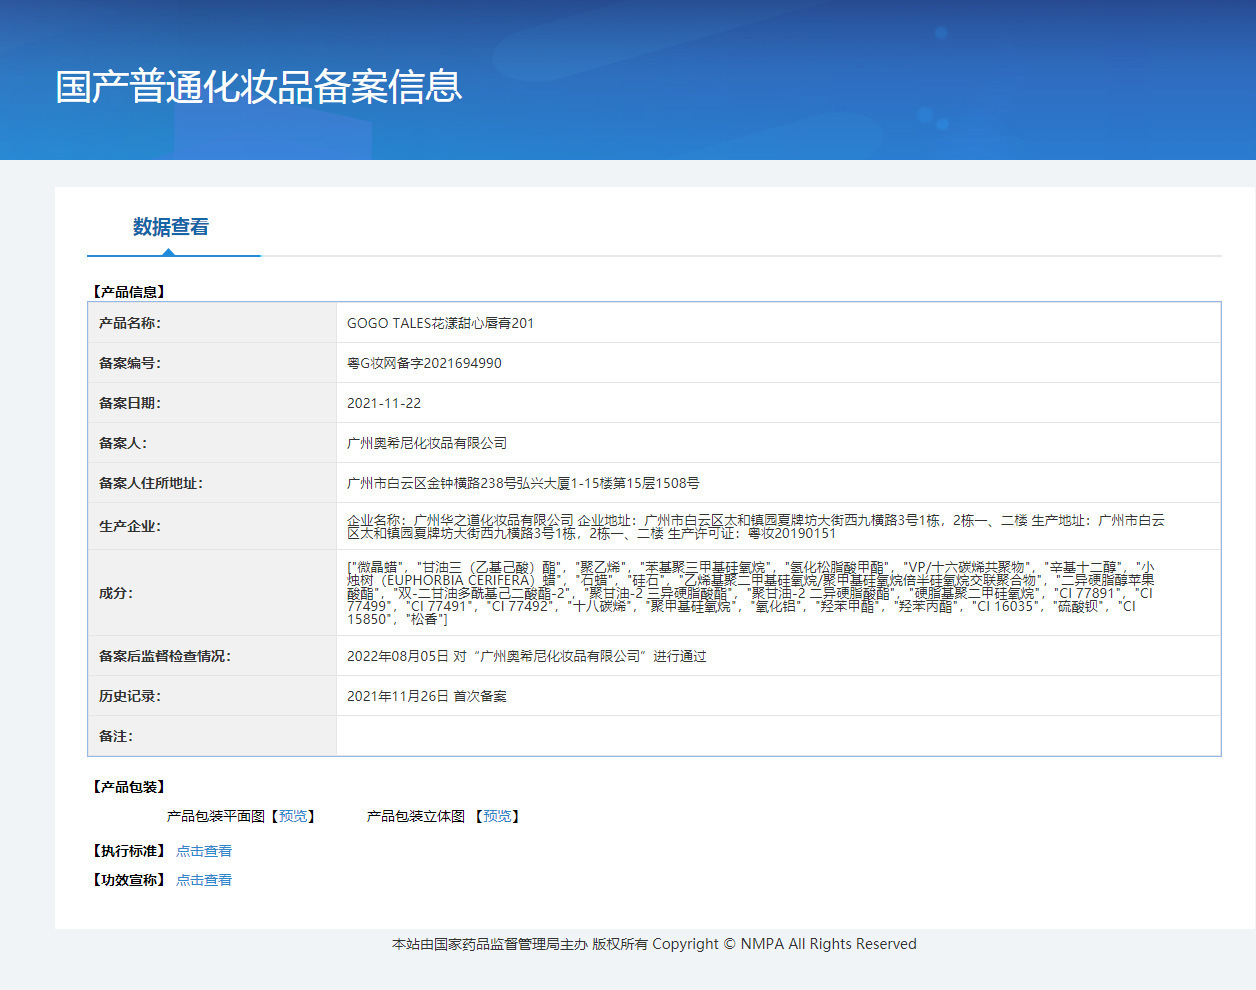Image resolution: width=1256 pixels, height=990 pixels.
Task: Click the 【产品信息】 section heading
Action: (x=129, y=292)
